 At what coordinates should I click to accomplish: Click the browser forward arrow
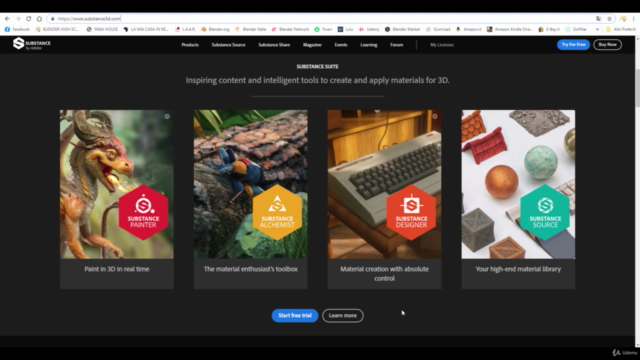18,19
